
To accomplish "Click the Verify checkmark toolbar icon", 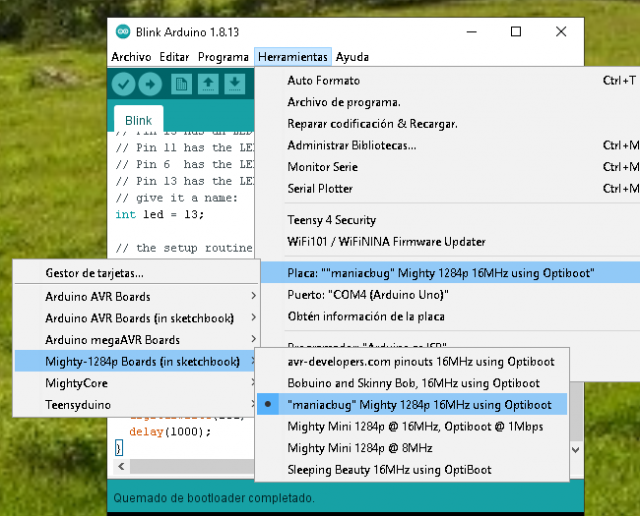I will 124,85.
